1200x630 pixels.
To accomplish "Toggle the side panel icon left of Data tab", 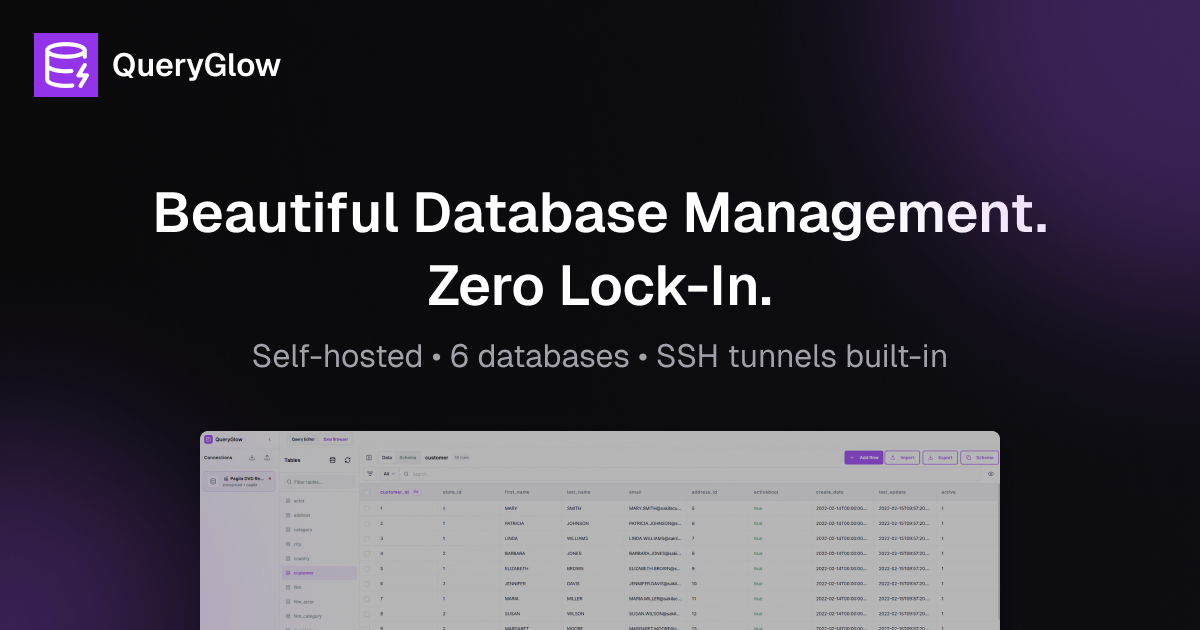I will pyautogui.click(x=369, y=457).
